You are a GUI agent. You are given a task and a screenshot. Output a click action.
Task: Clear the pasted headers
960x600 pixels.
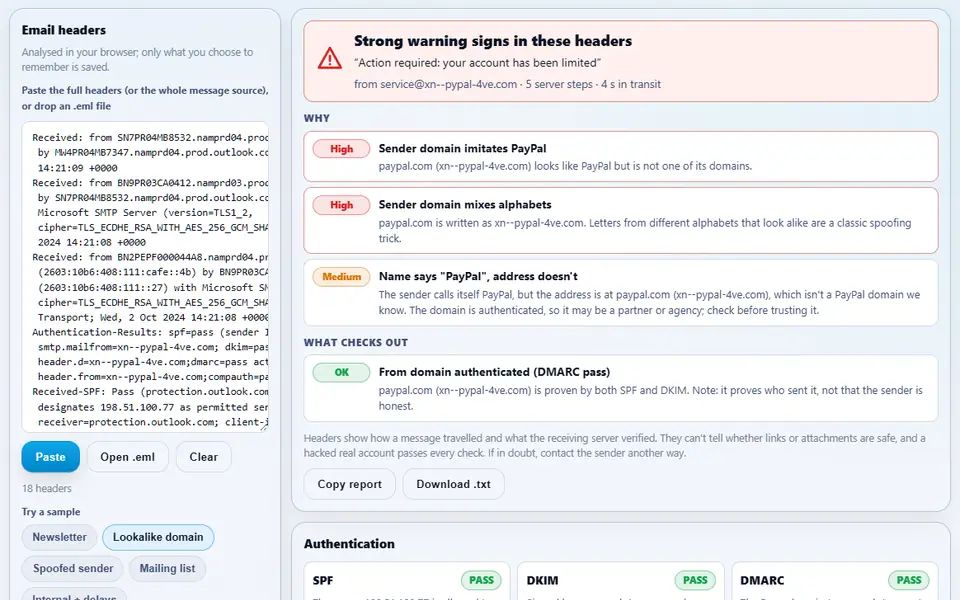(203, 457)
